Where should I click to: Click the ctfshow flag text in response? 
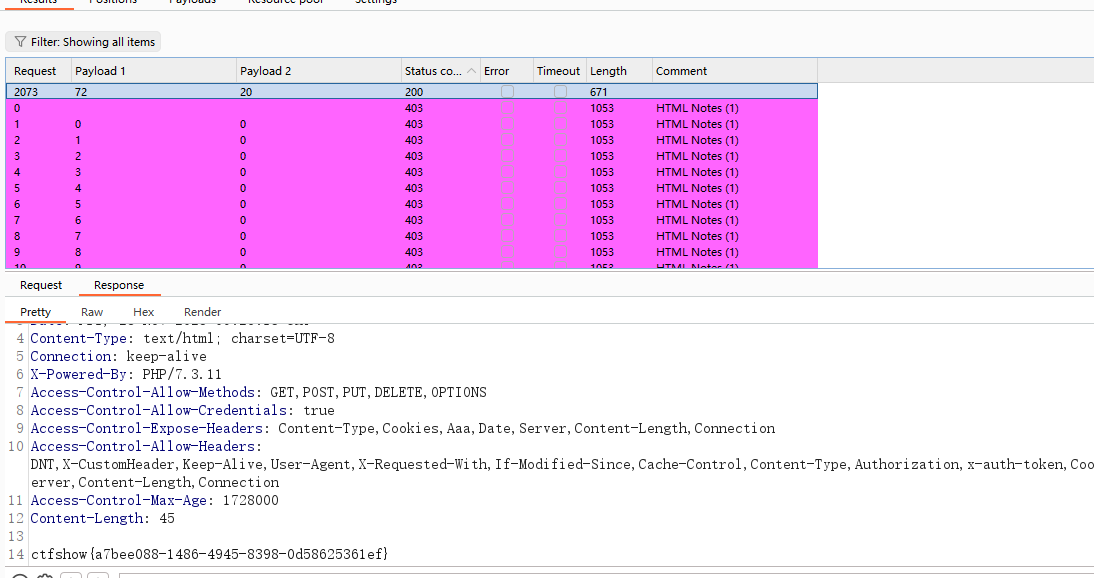[209, 554]
